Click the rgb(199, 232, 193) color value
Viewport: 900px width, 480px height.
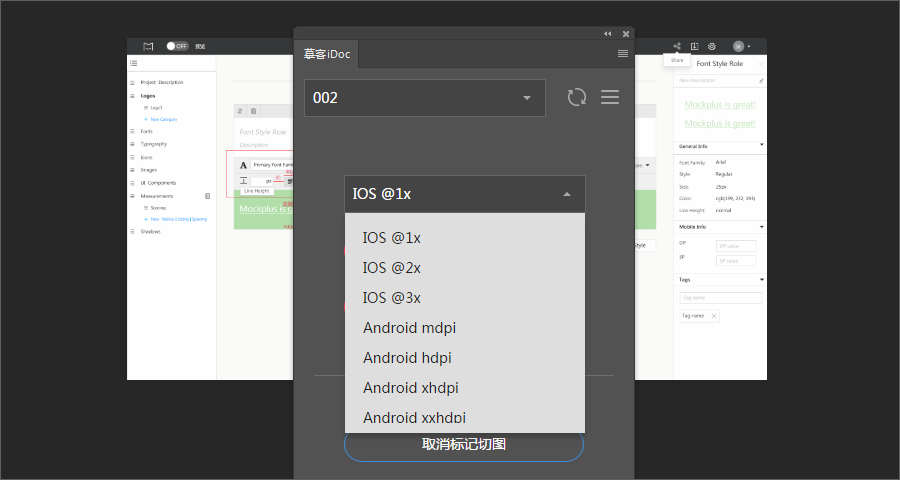tap(735, 198)
